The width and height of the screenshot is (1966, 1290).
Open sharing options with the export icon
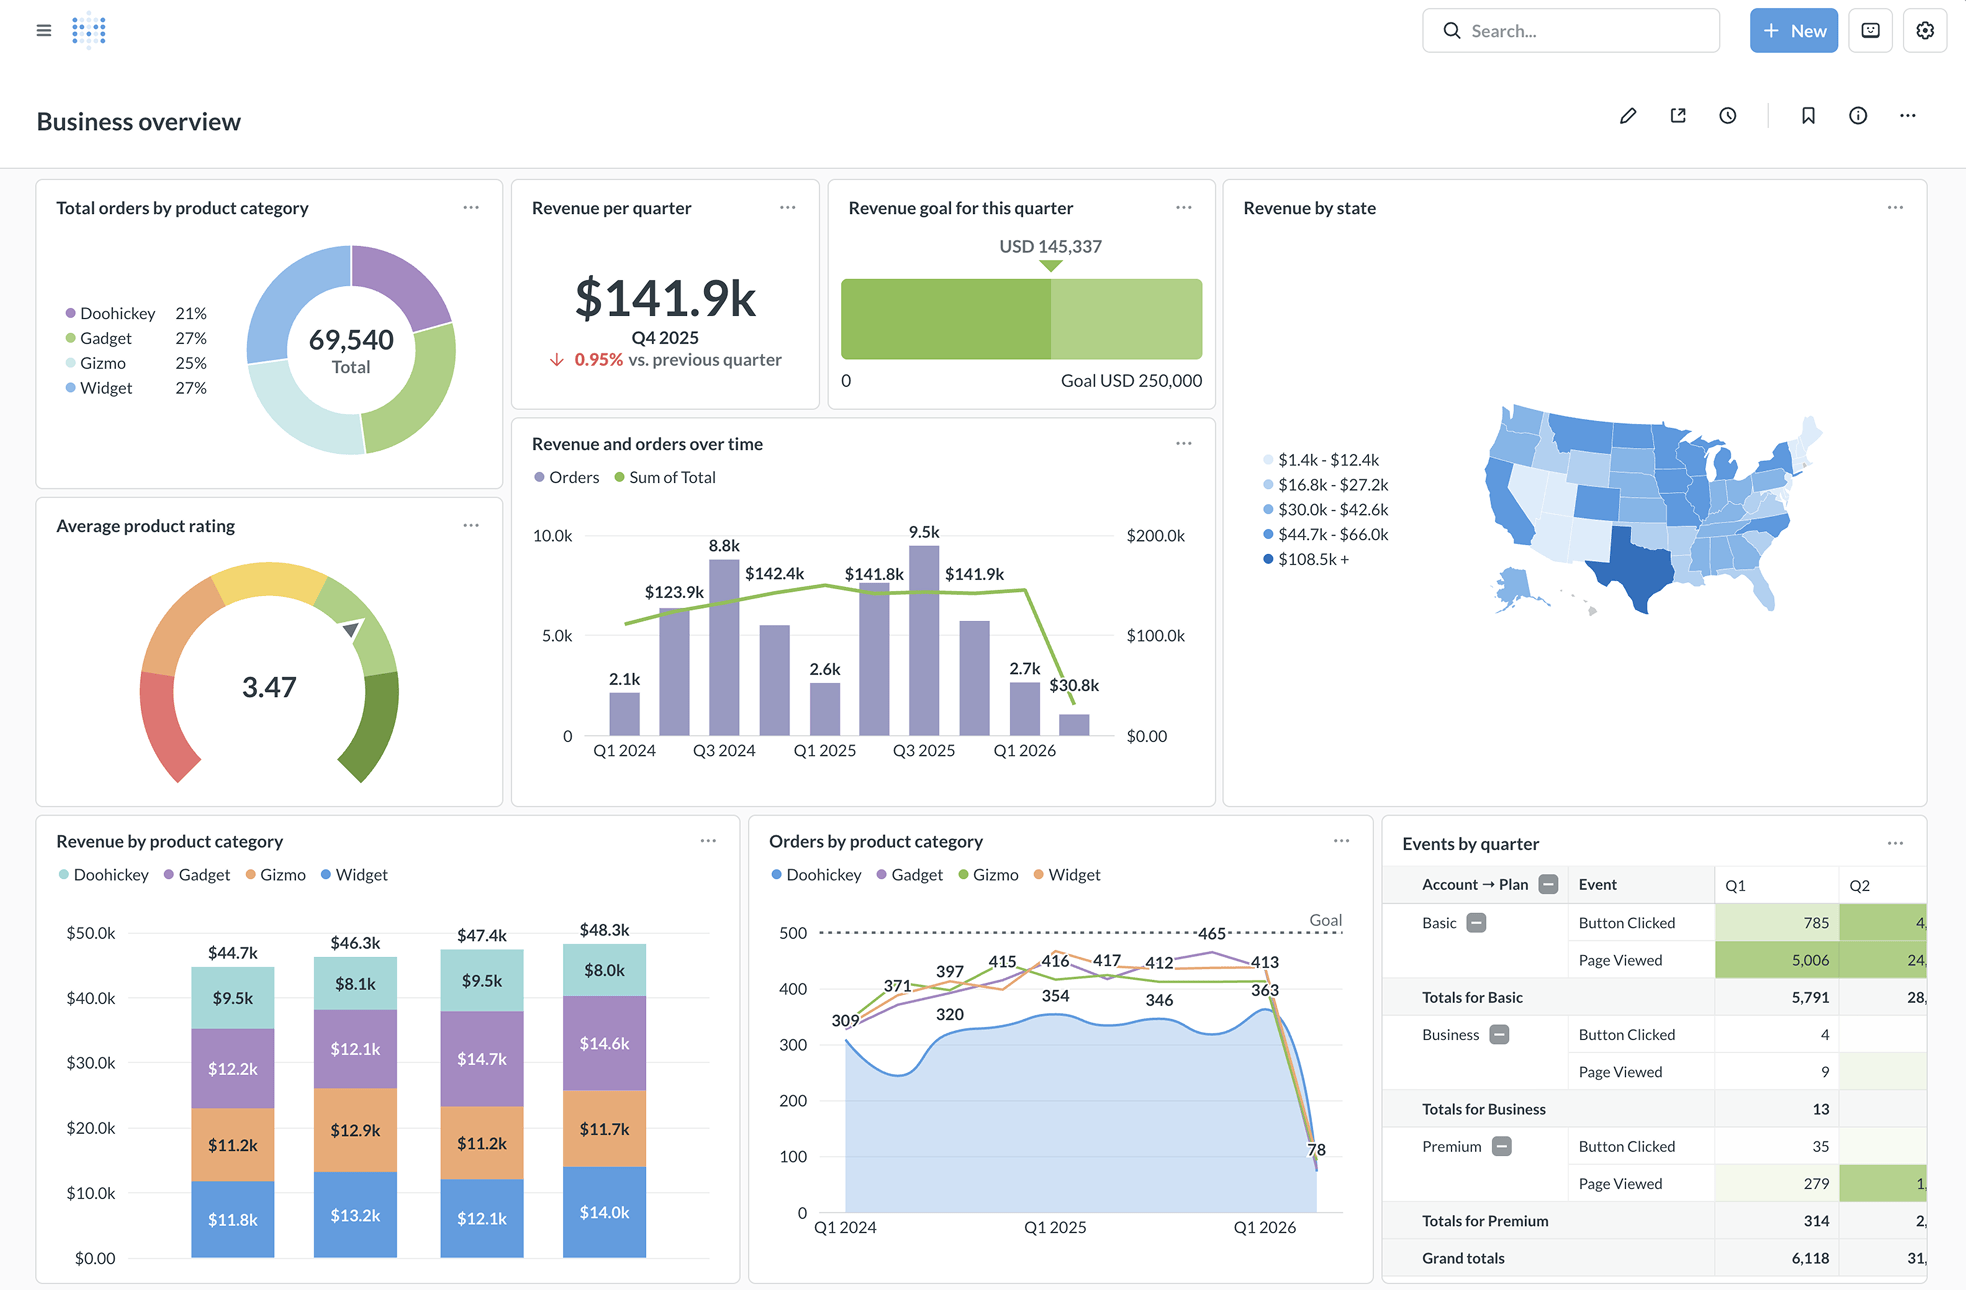pyautogui.click(x=1678, y=115)
